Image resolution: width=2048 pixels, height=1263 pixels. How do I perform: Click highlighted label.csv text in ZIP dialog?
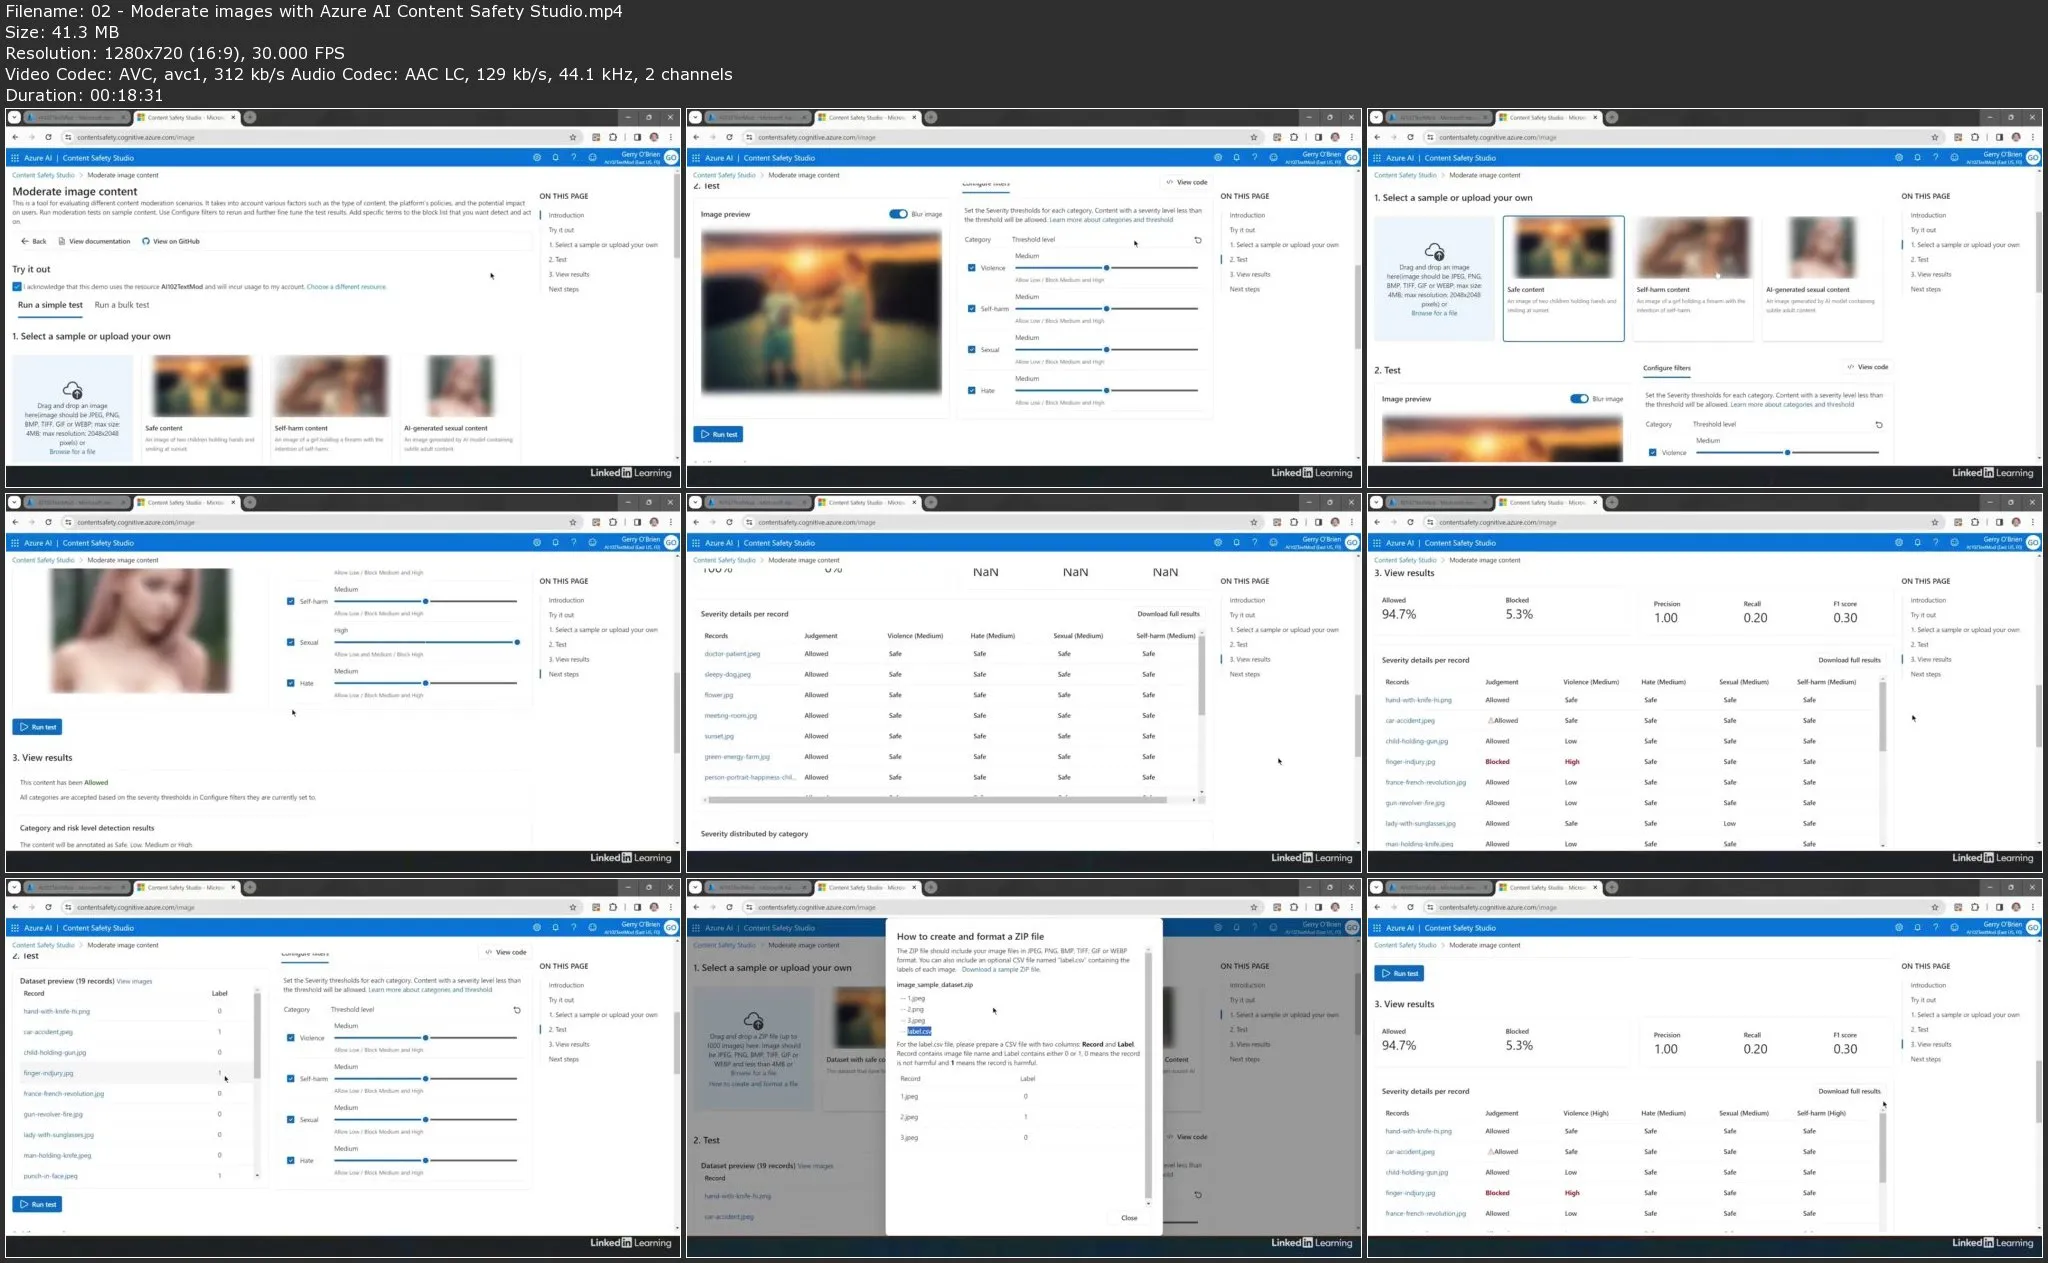pyautogui.click(x=919, y=1031)
